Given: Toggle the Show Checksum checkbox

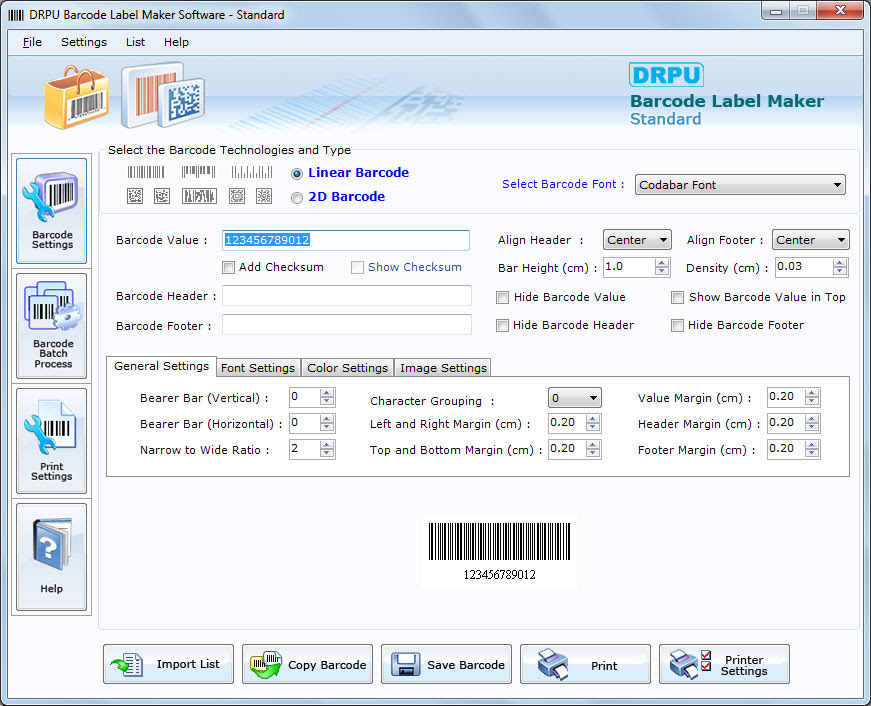Looking at the screenshot, I should pos(357,268).
